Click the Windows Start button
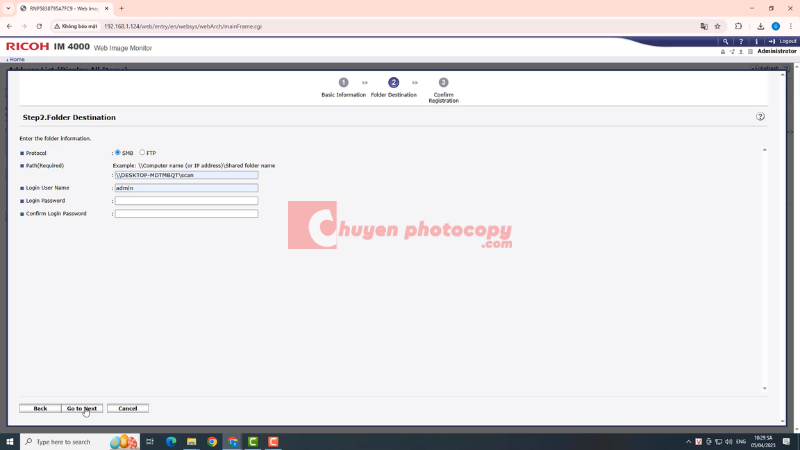Viewport: 800px width, 450px height. 10,441
